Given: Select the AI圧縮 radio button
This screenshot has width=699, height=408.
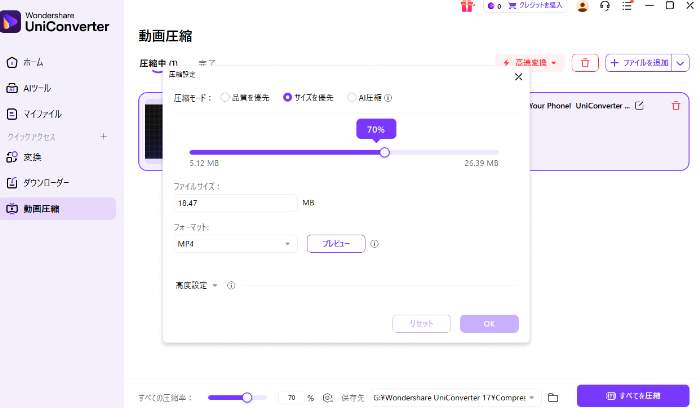Looking at the screenshot, I should [352, 98].
